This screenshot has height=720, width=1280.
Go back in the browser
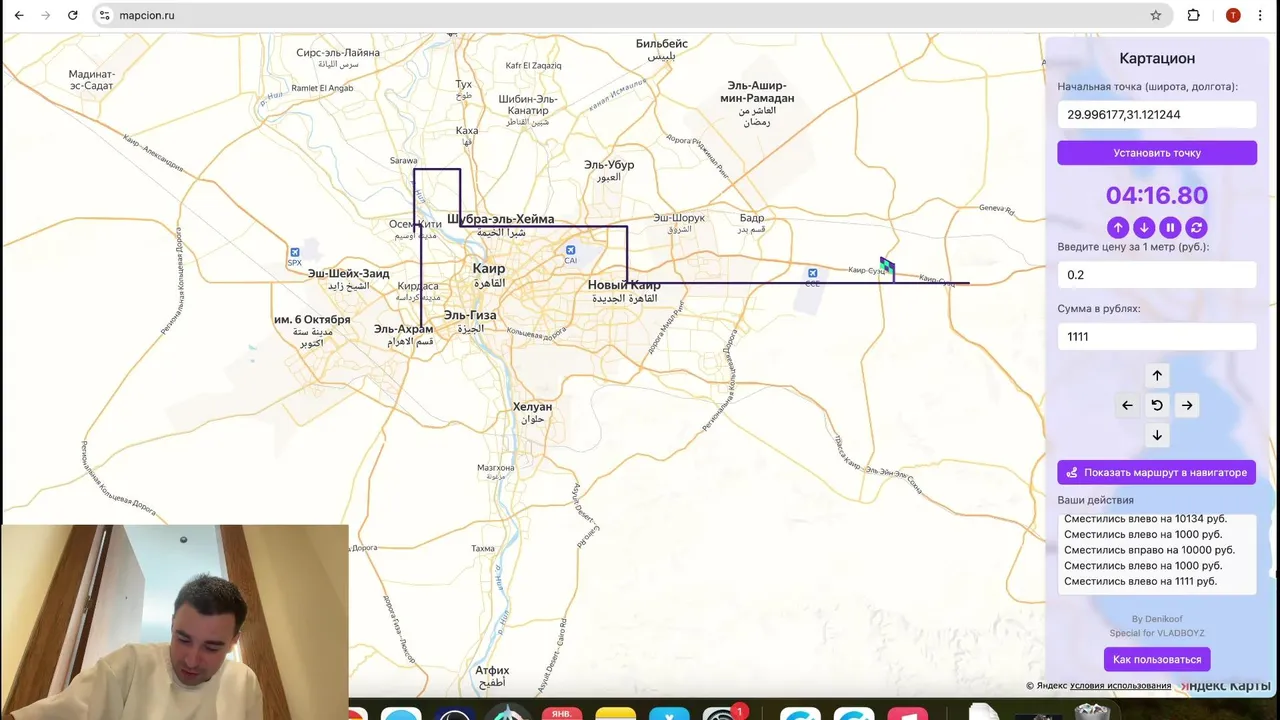(x=19, y=15)
